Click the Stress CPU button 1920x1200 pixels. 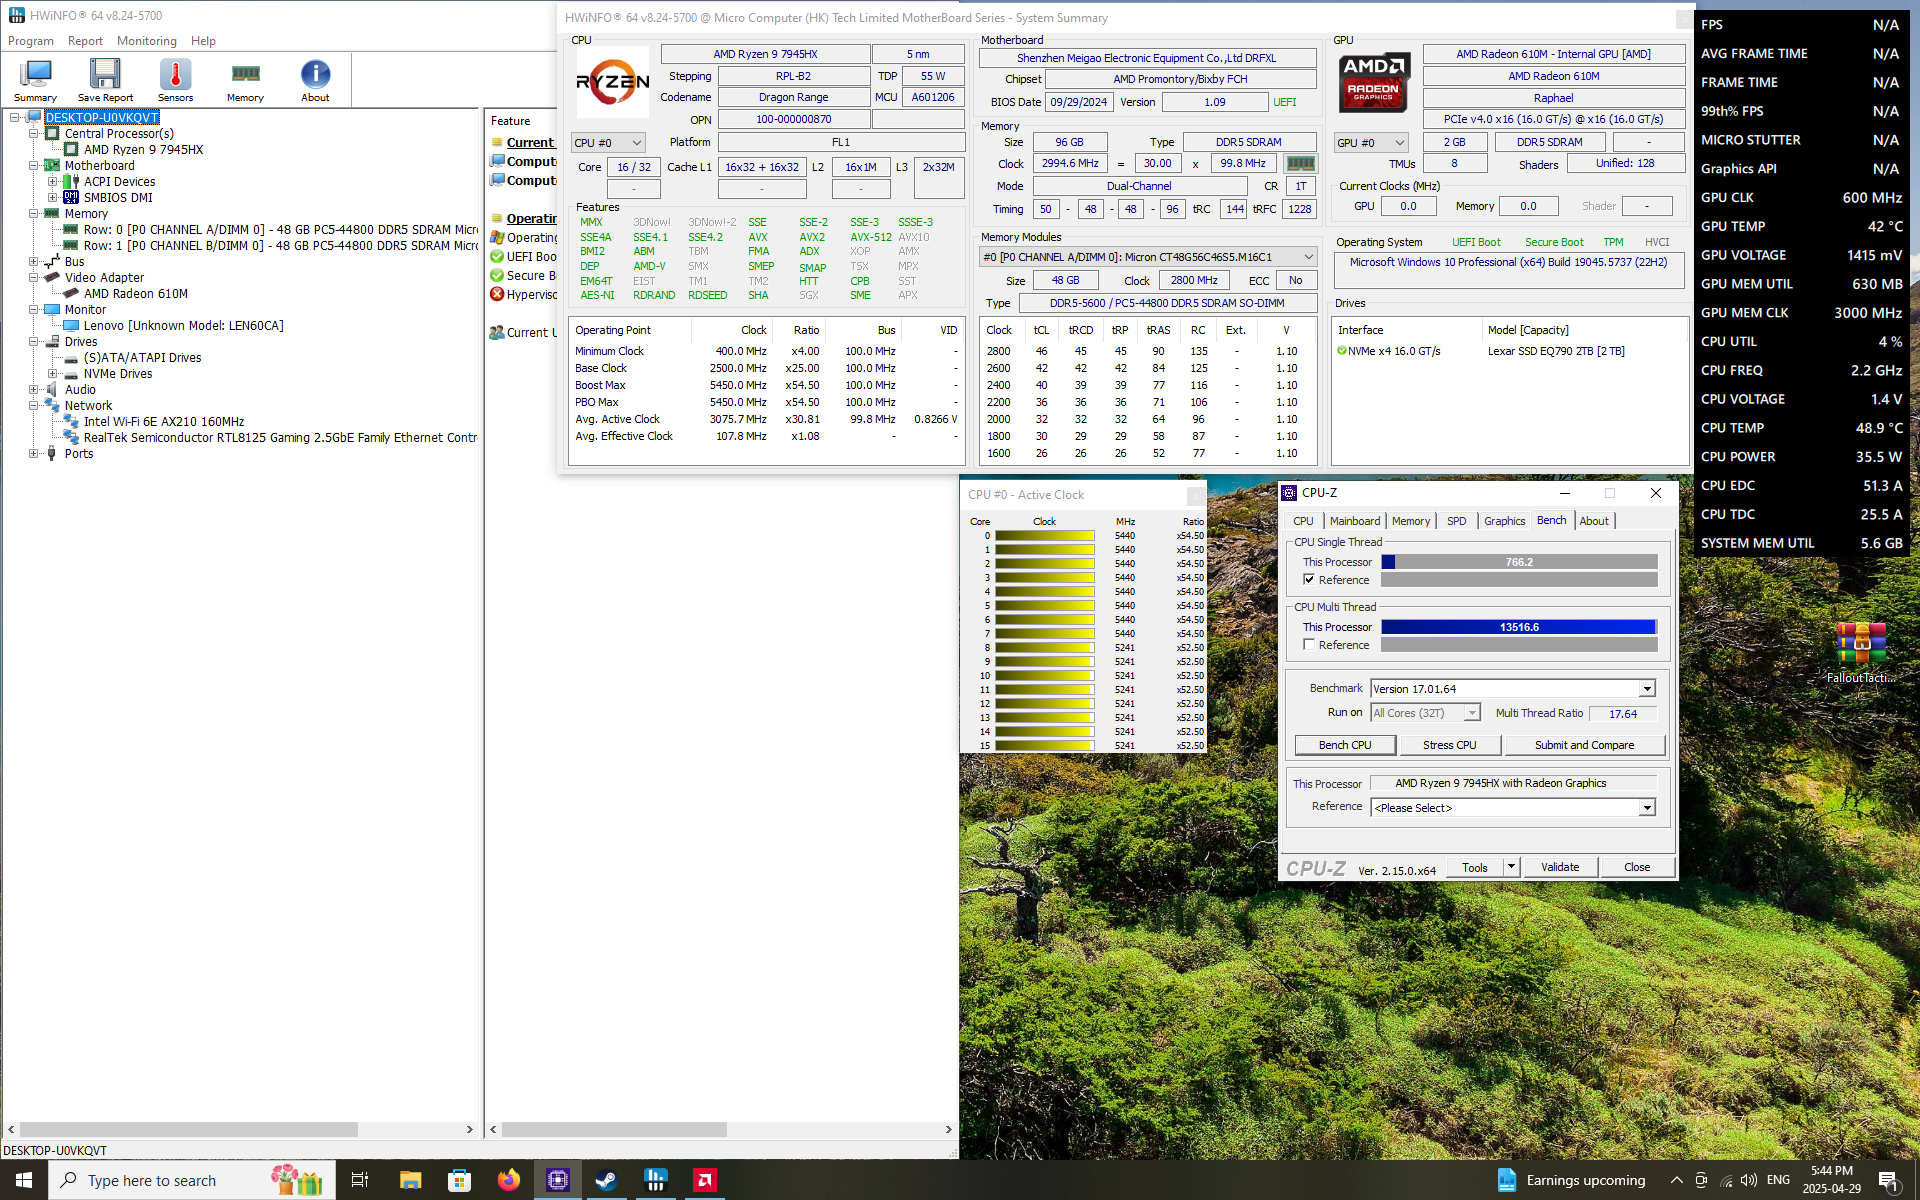click(1449, 745)
